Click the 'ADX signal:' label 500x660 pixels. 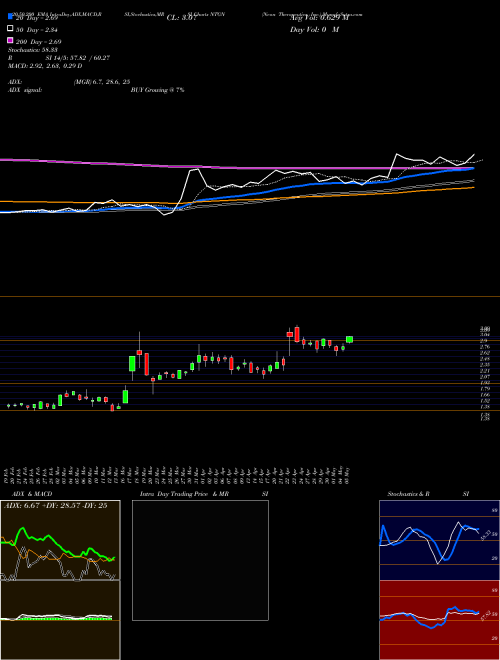click(x=25, y=90)
